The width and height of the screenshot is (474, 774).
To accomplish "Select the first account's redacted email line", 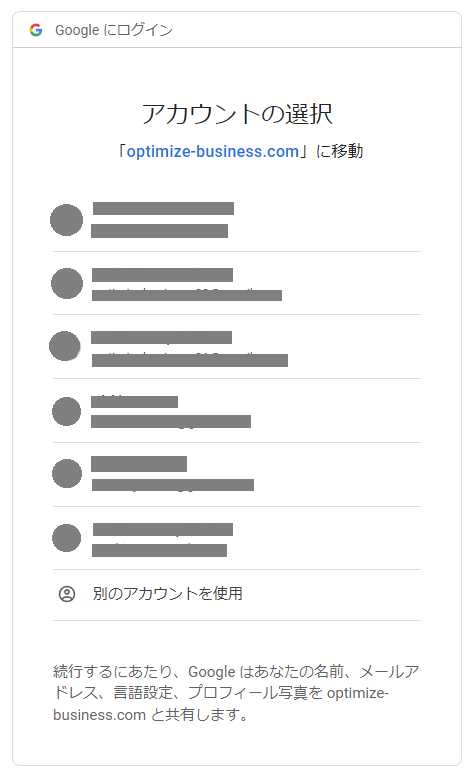I will pos(159,231).
